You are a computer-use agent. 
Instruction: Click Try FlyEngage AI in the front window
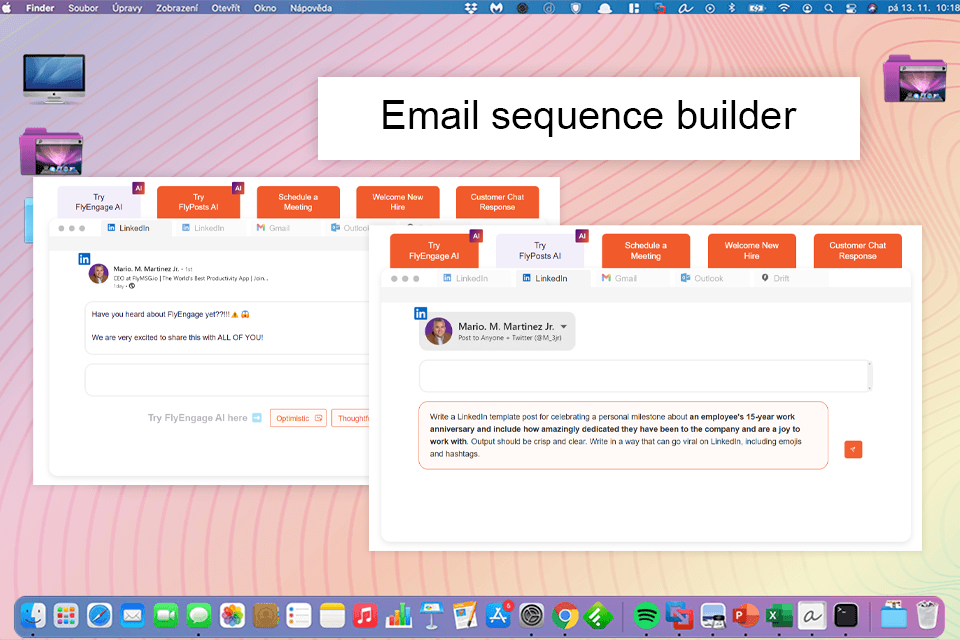coord(434,250)
